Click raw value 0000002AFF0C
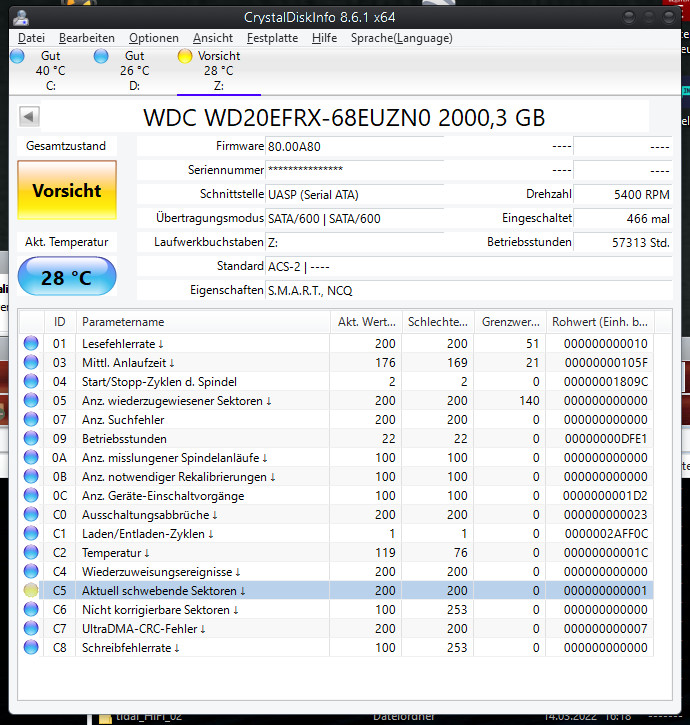 point(606,534)
